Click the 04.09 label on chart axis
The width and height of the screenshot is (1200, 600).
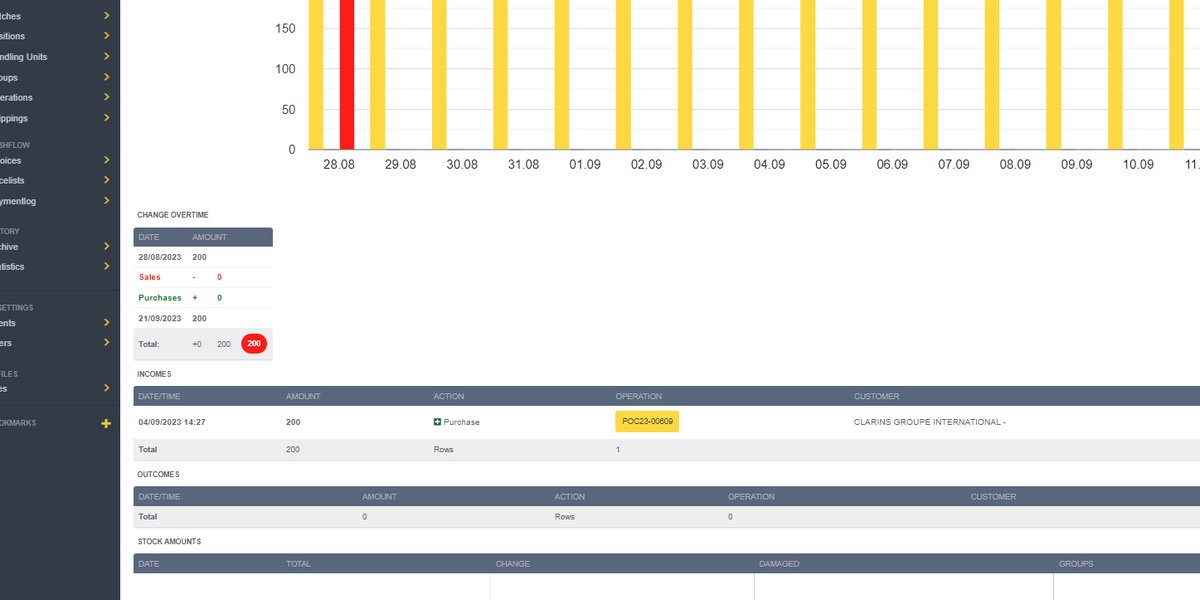[x=769, y=165]
